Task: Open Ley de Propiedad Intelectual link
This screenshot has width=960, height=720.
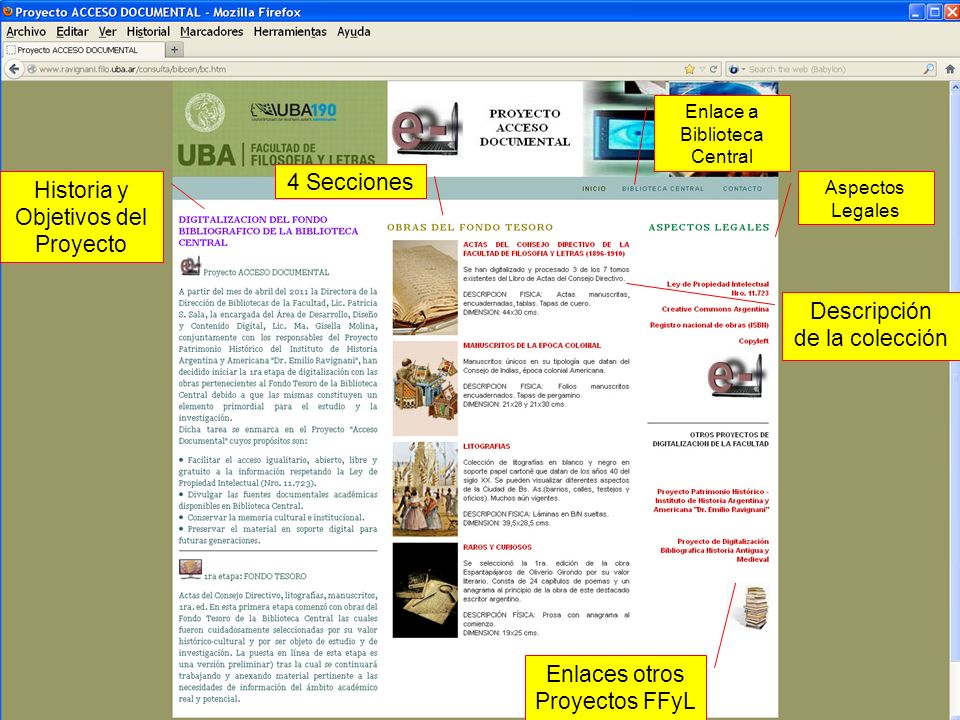Action: [718, 288]
